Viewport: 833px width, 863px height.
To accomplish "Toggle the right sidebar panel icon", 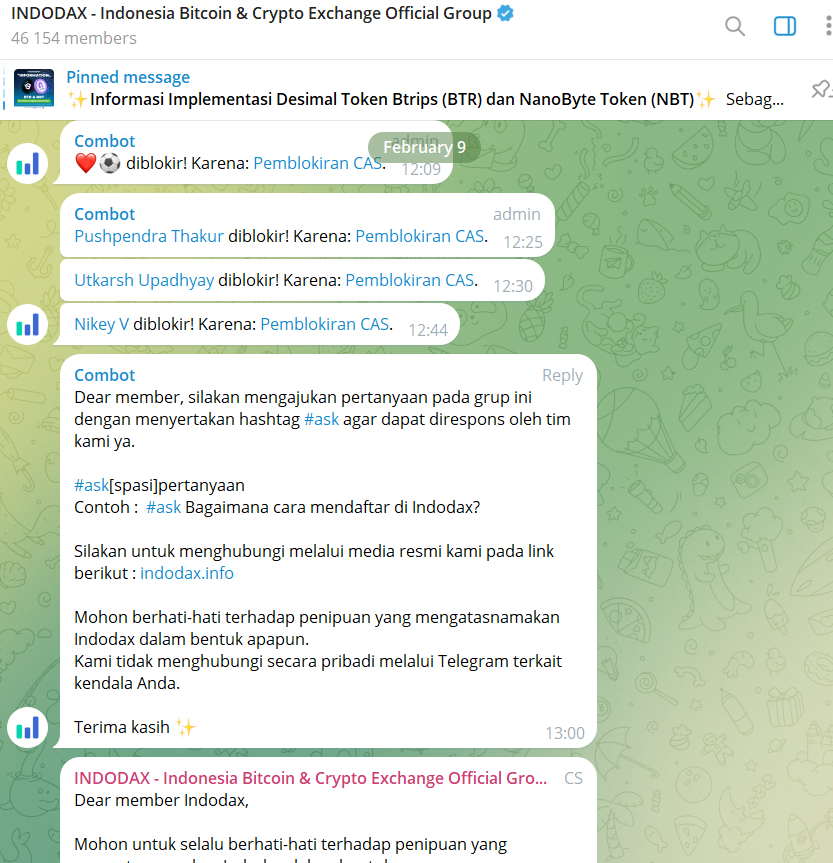I will pyautogui.click(x=785, y=26).
